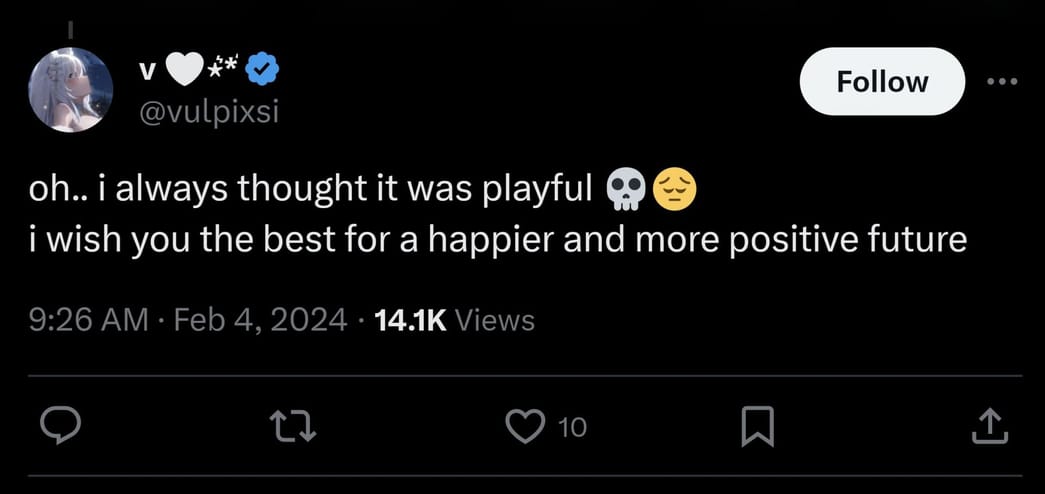Image resolution: width=1045 pixels, height=494 pixels.
Task: View the 14.1K Views analytics
Action: [x=453, y=320]
